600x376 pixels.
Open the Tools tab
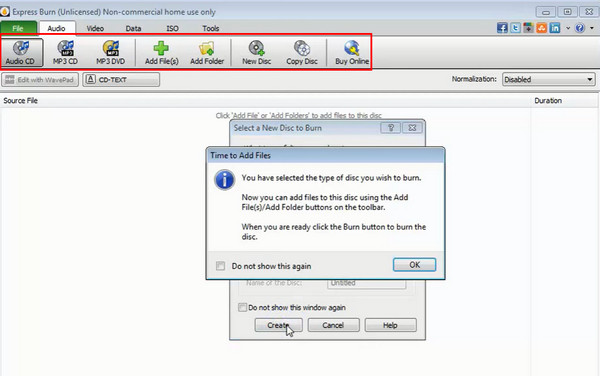click(x=210, y=28)
